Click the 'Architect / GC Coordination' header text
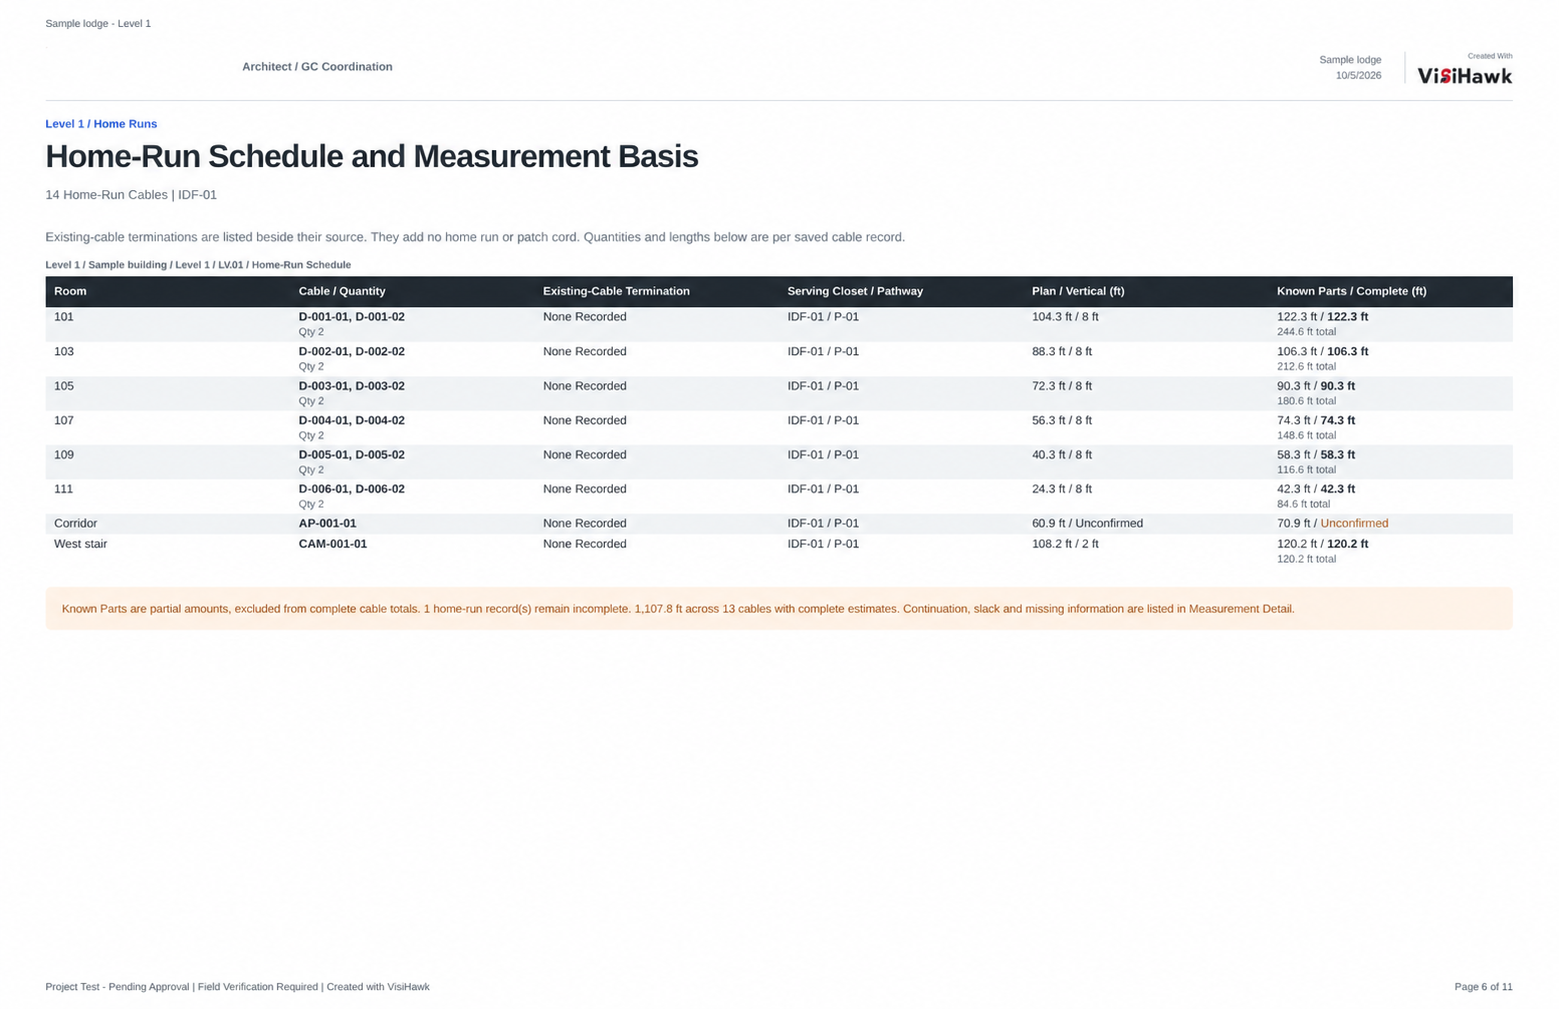 tap(317, 67)
